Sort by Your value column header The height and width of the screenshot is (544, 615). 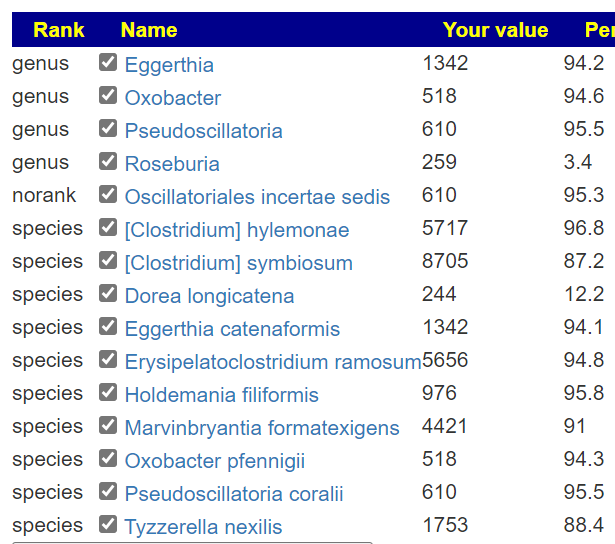pos(495,30)
